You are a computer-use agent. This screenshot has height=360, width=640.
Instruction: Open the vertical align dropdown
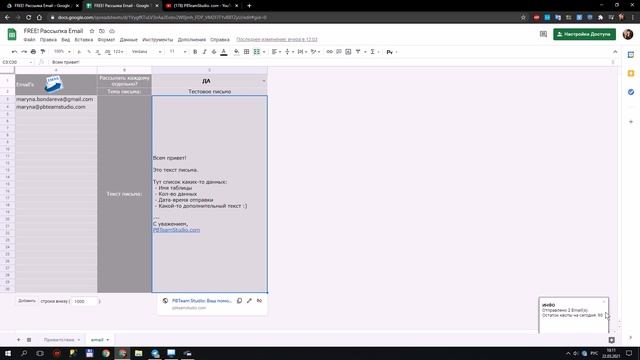pos(289,52)
